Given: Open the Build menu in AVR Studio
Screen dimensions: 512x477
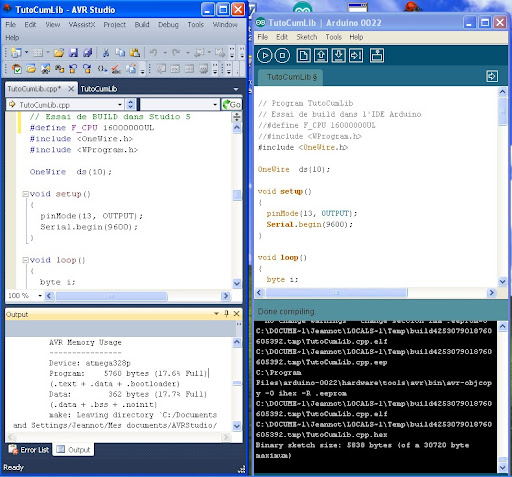Looking at the screenshot, I should tap(142, 25).
